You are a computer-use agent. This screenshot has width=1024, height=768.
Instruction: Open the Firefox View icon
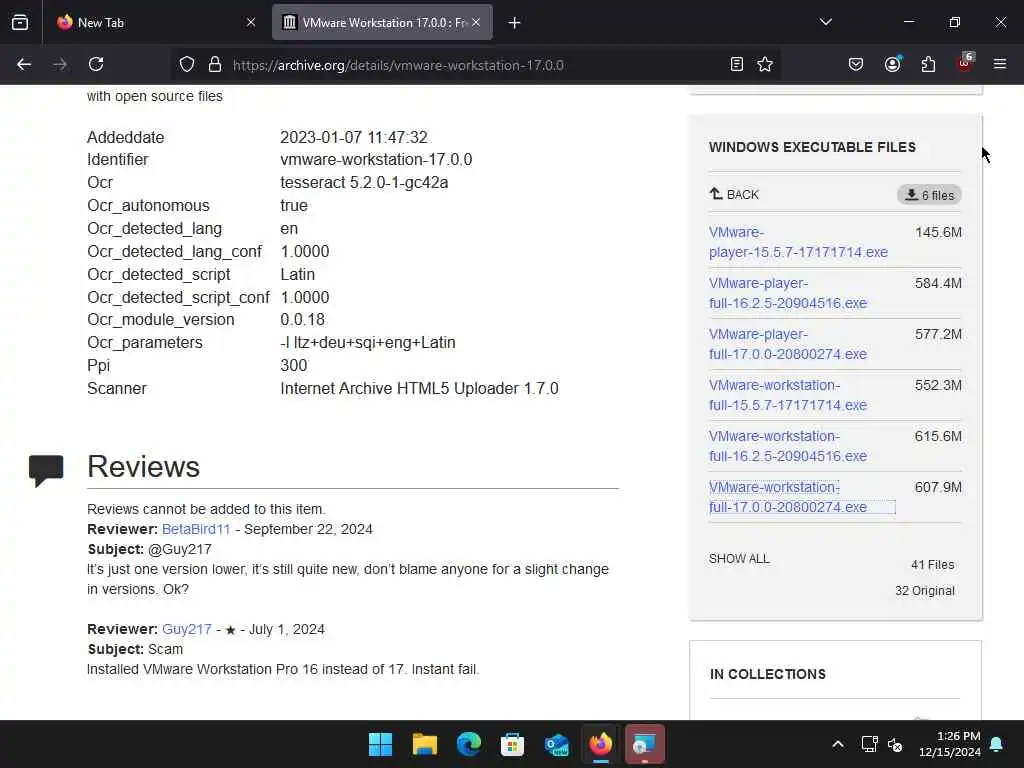tap(20, 23)
